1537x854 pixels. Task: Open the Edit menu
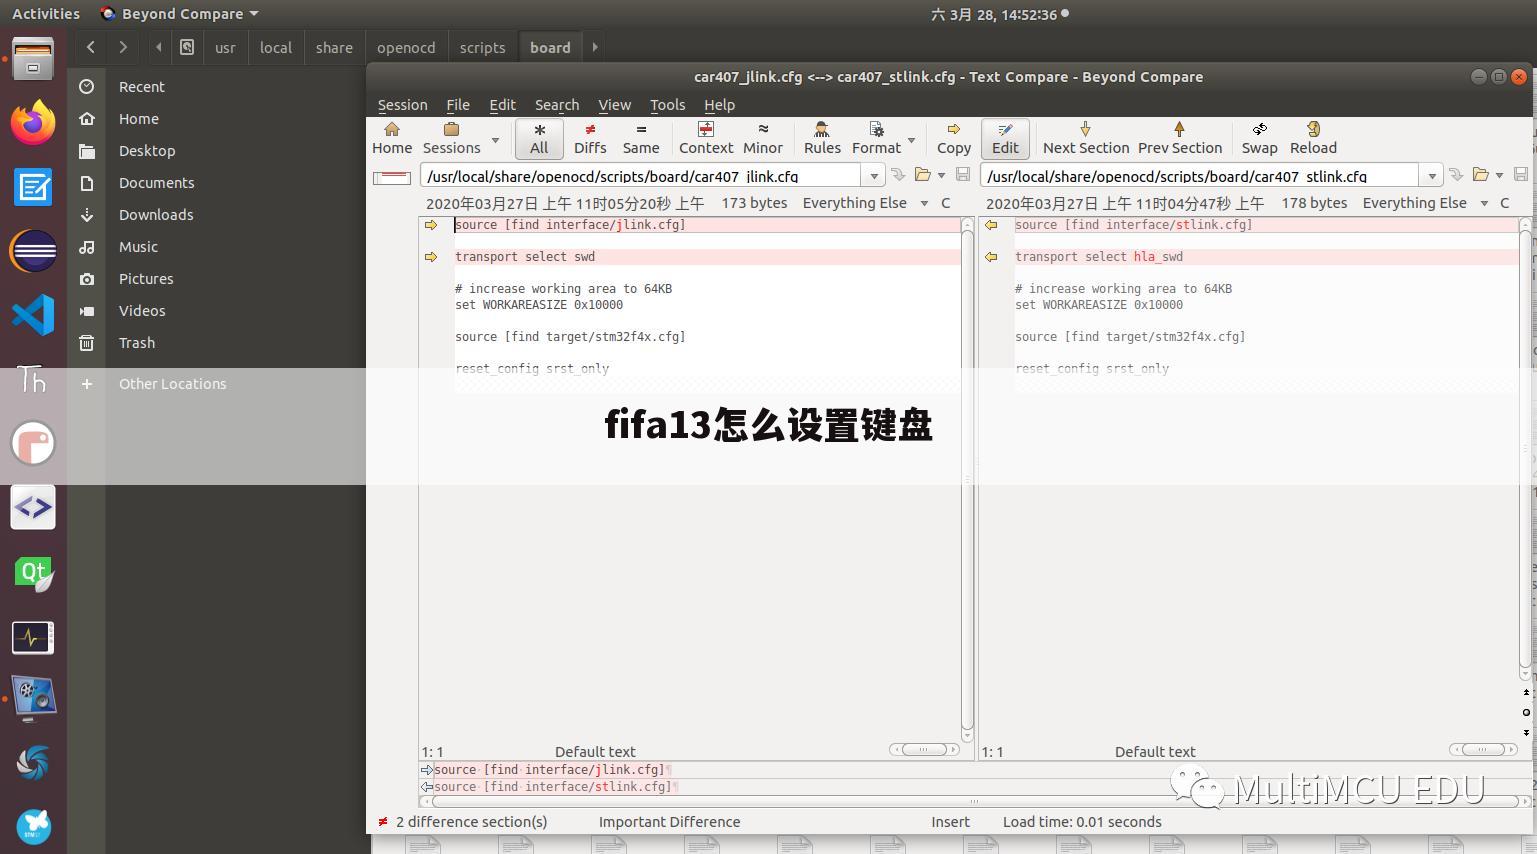click(x=502, y=105)
